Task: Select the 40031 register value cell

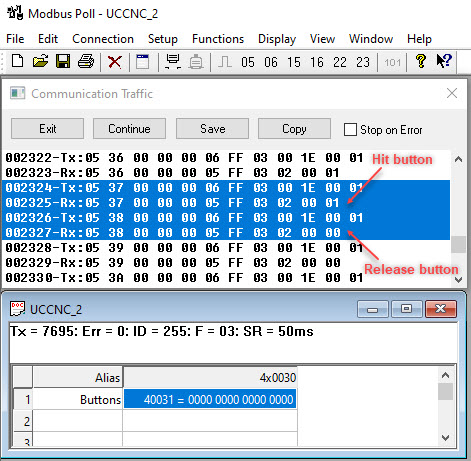Action: tap(210, 399)
